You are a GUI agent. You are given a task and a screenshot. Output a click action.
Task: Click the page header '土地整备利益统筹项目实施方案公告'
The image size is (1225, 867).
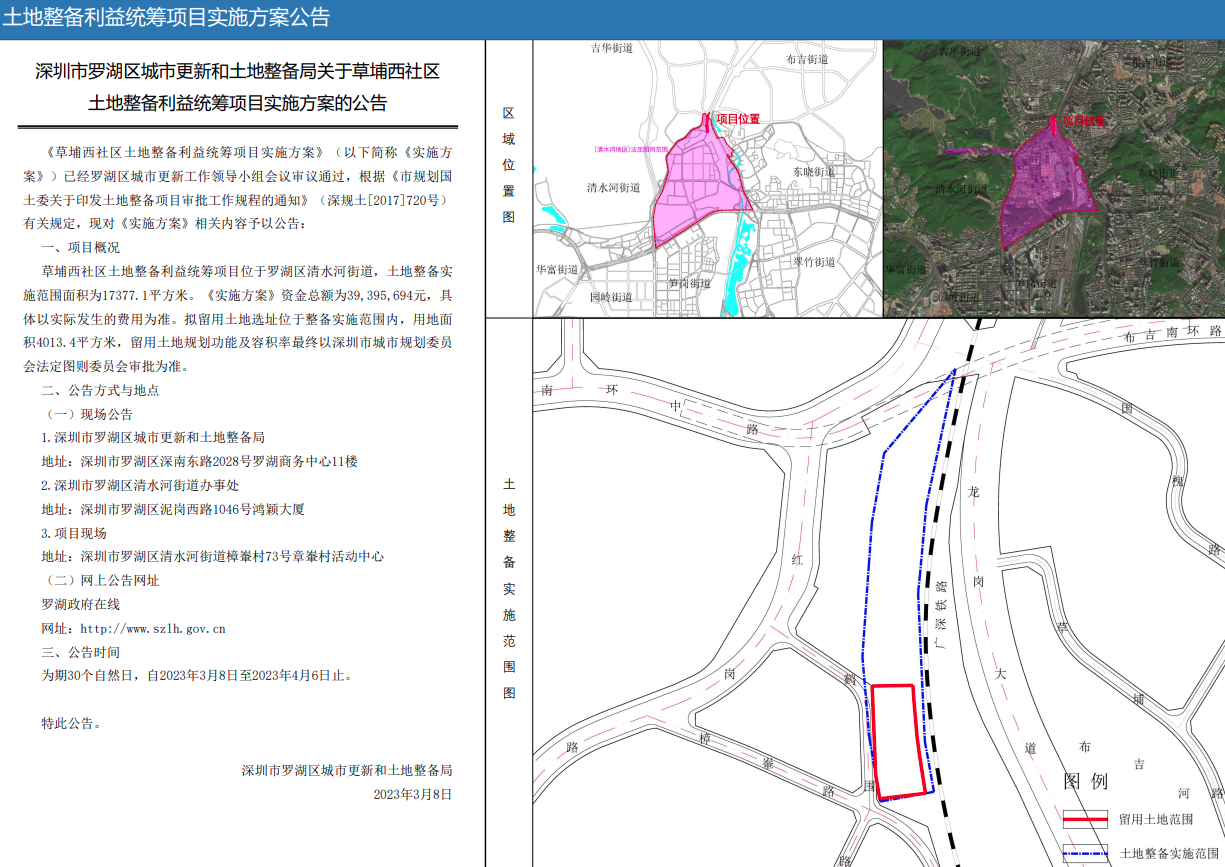[166, 17]
